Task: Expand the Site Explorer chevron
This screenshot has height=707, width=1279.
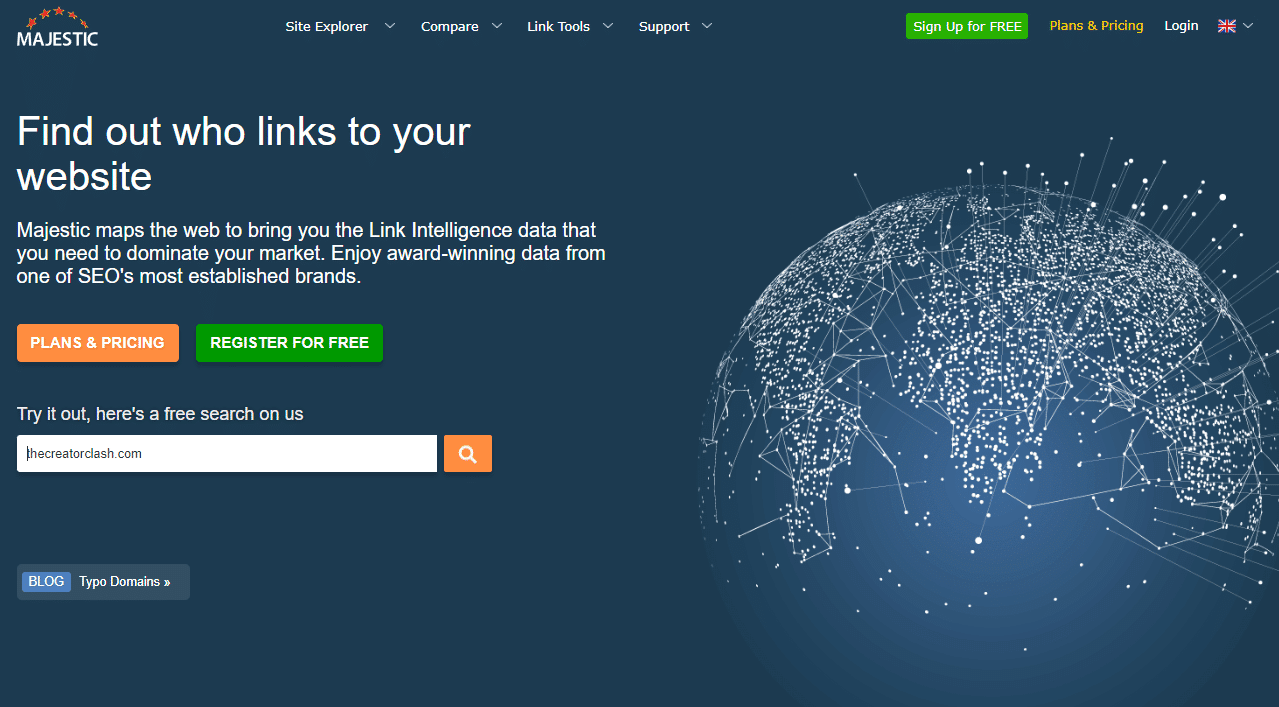Action: (390, 26)
